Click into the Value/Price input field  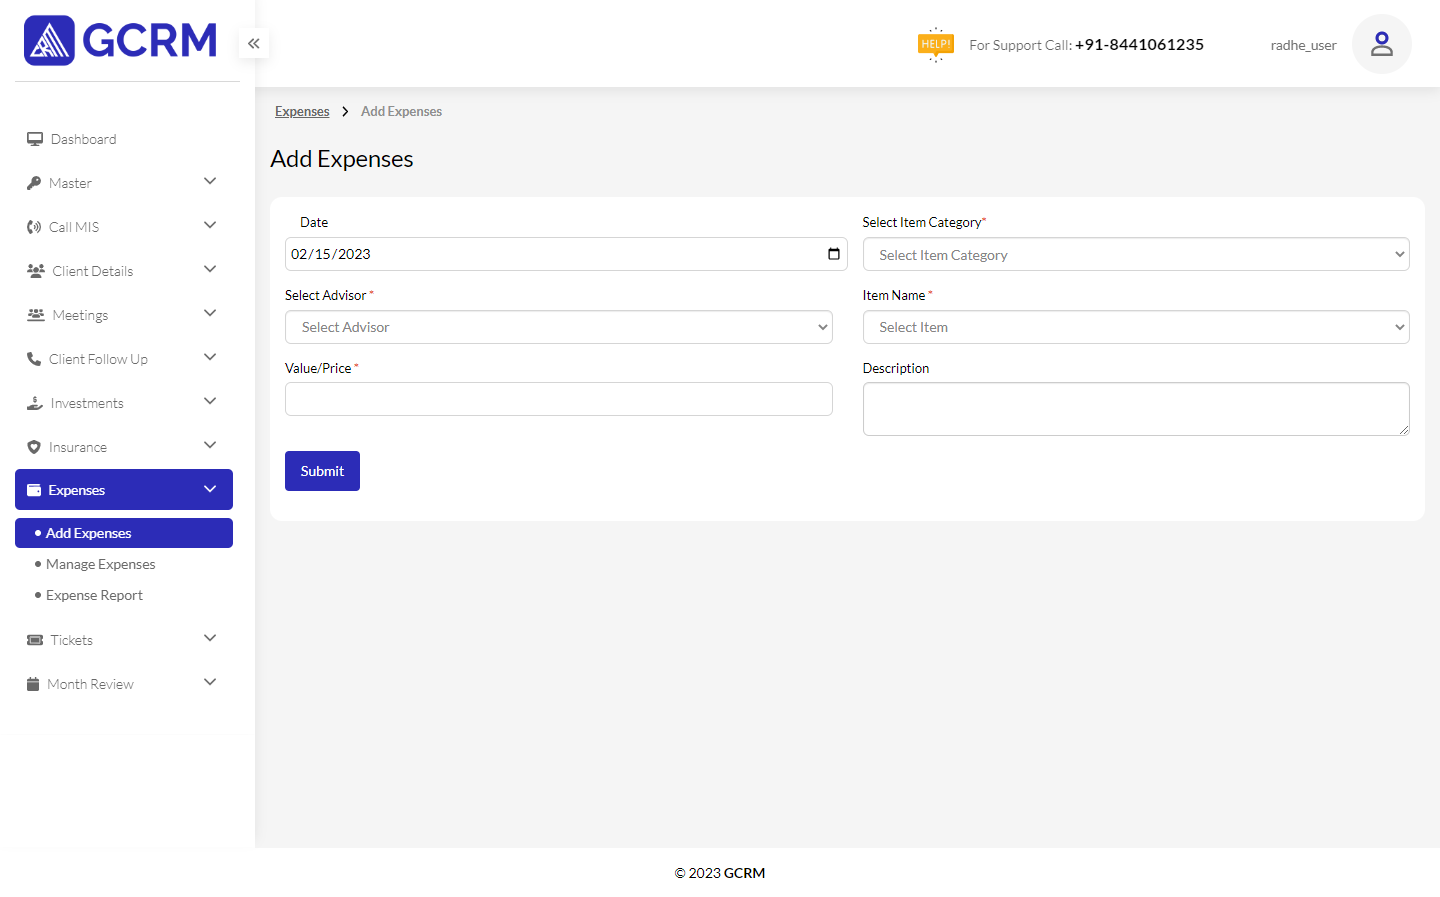pos(558,399)
